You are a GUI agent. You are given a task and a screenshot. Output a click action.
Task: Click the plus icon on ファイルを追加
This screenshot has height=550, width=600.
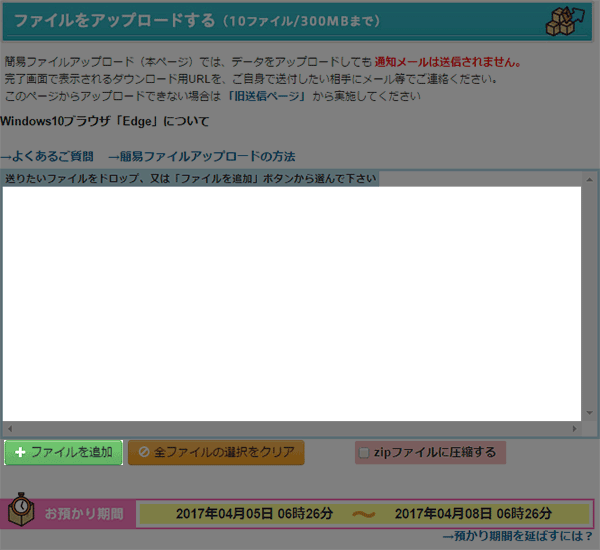(x=20, y=452)
